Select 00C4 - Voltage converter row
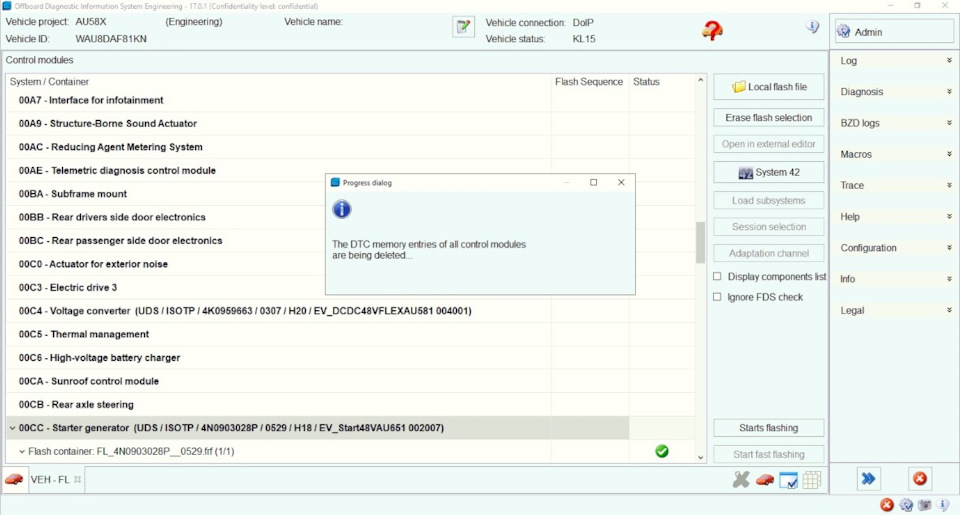This screenshot has width=960, height=515. click(x=351, y=310)
